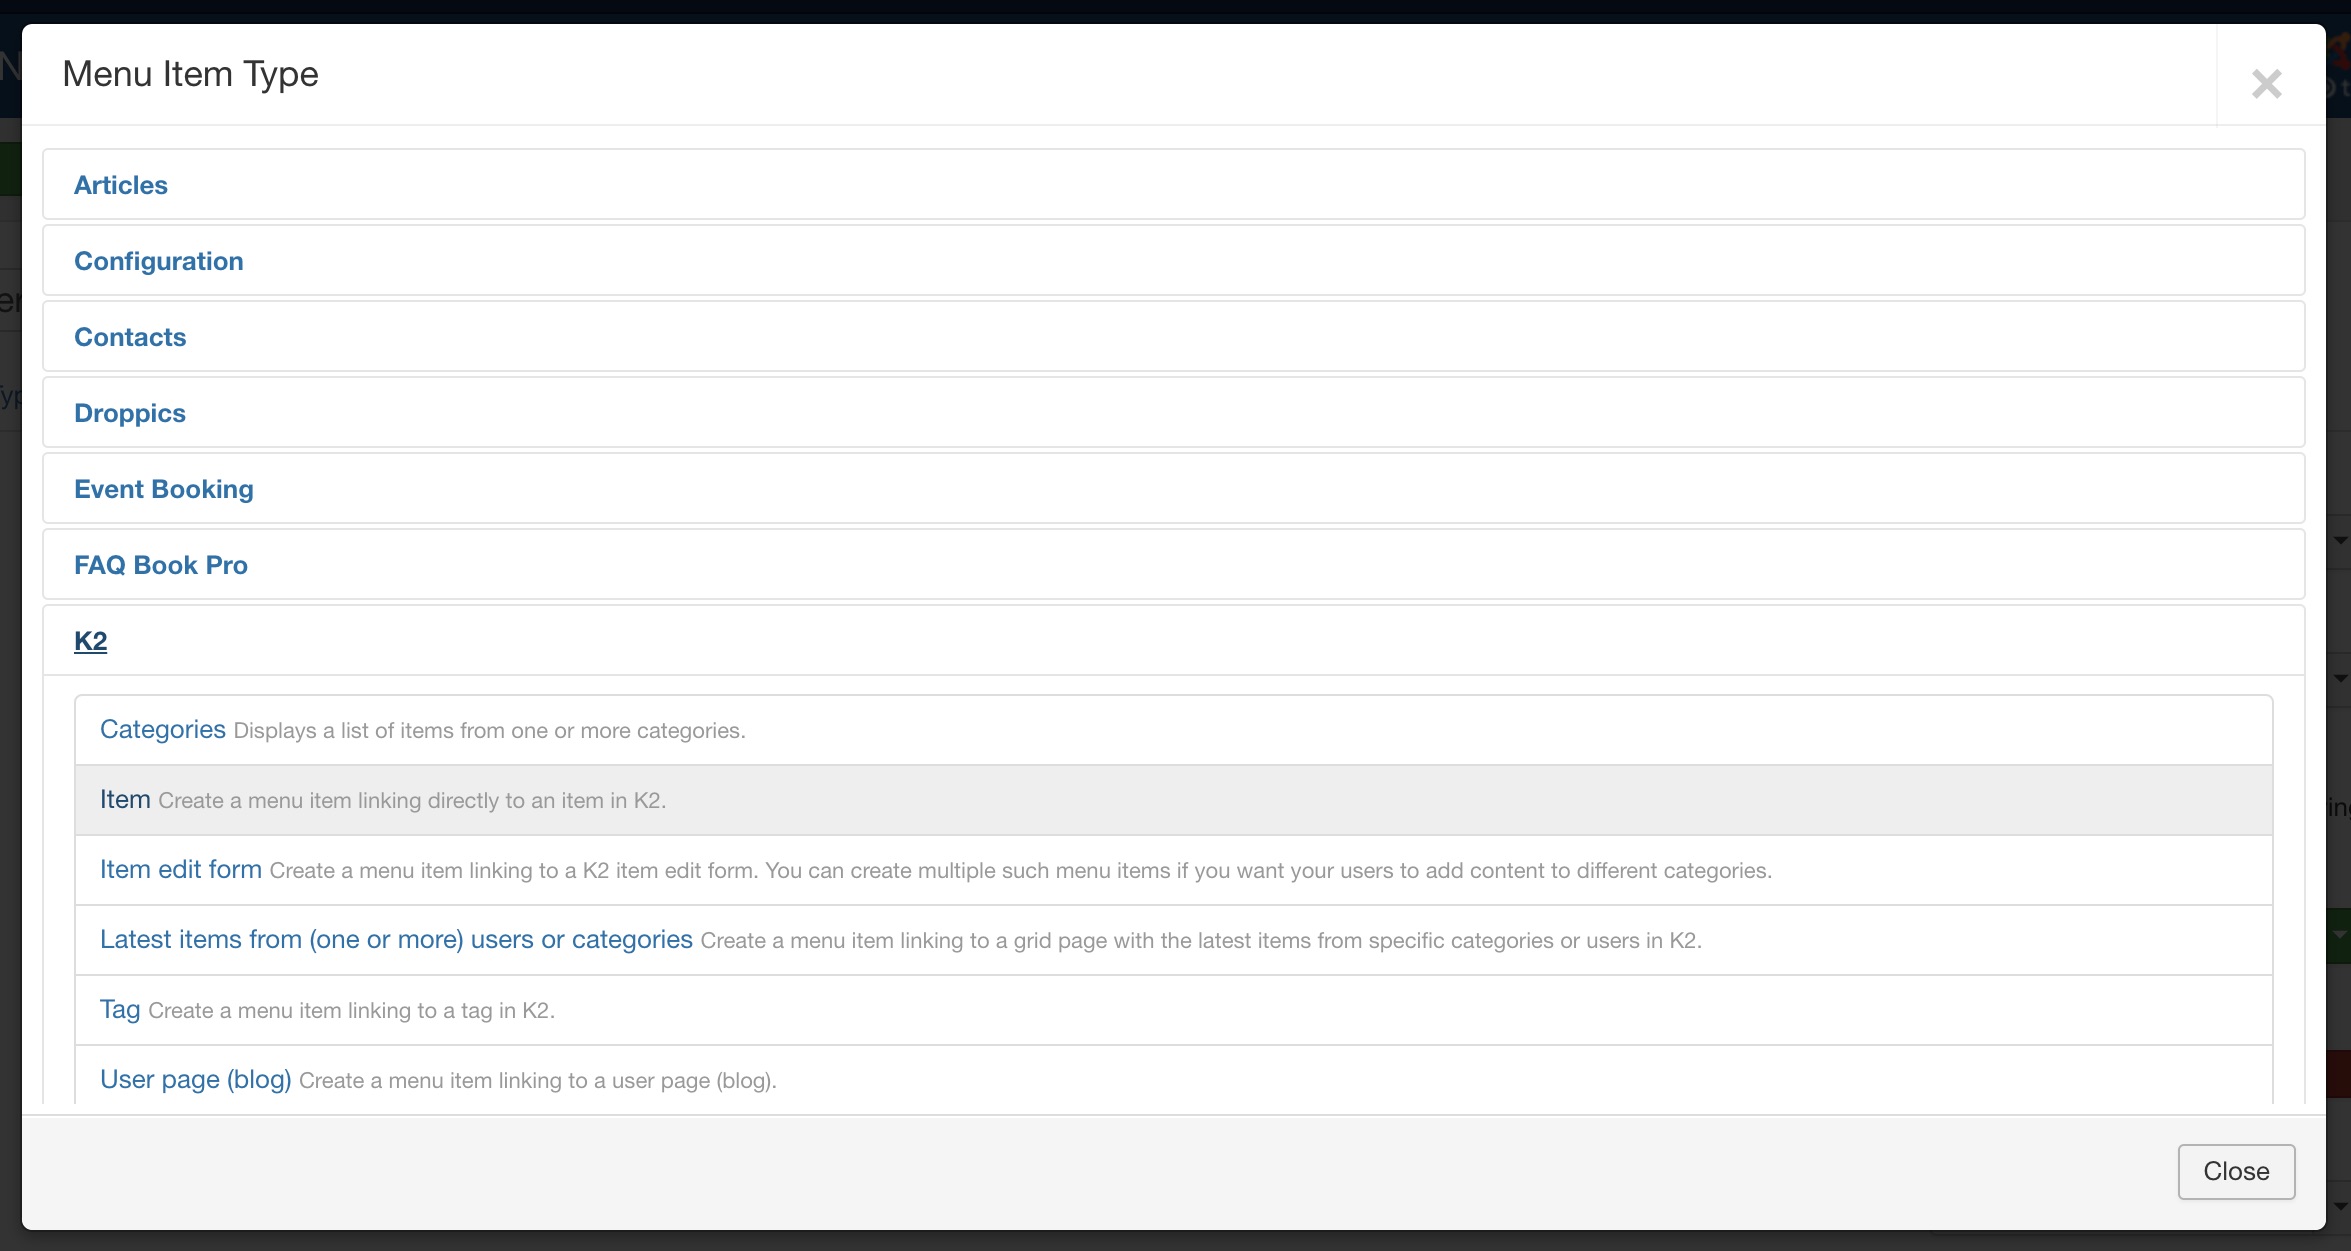This screenshot has width=2351, height=1251.
Task: Choose the K2 Item menu type
Action: (1174, 800)
